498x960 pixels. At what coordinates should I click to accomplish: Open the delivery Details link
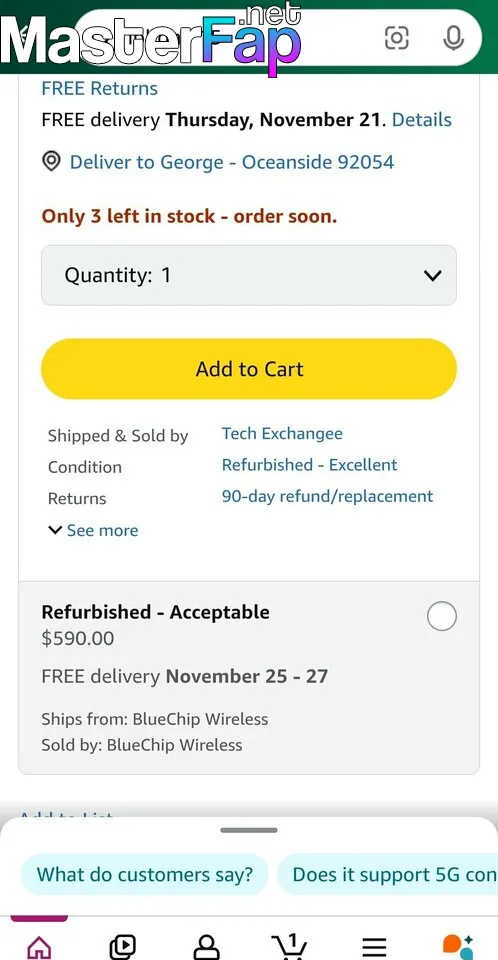pos(421,119)
